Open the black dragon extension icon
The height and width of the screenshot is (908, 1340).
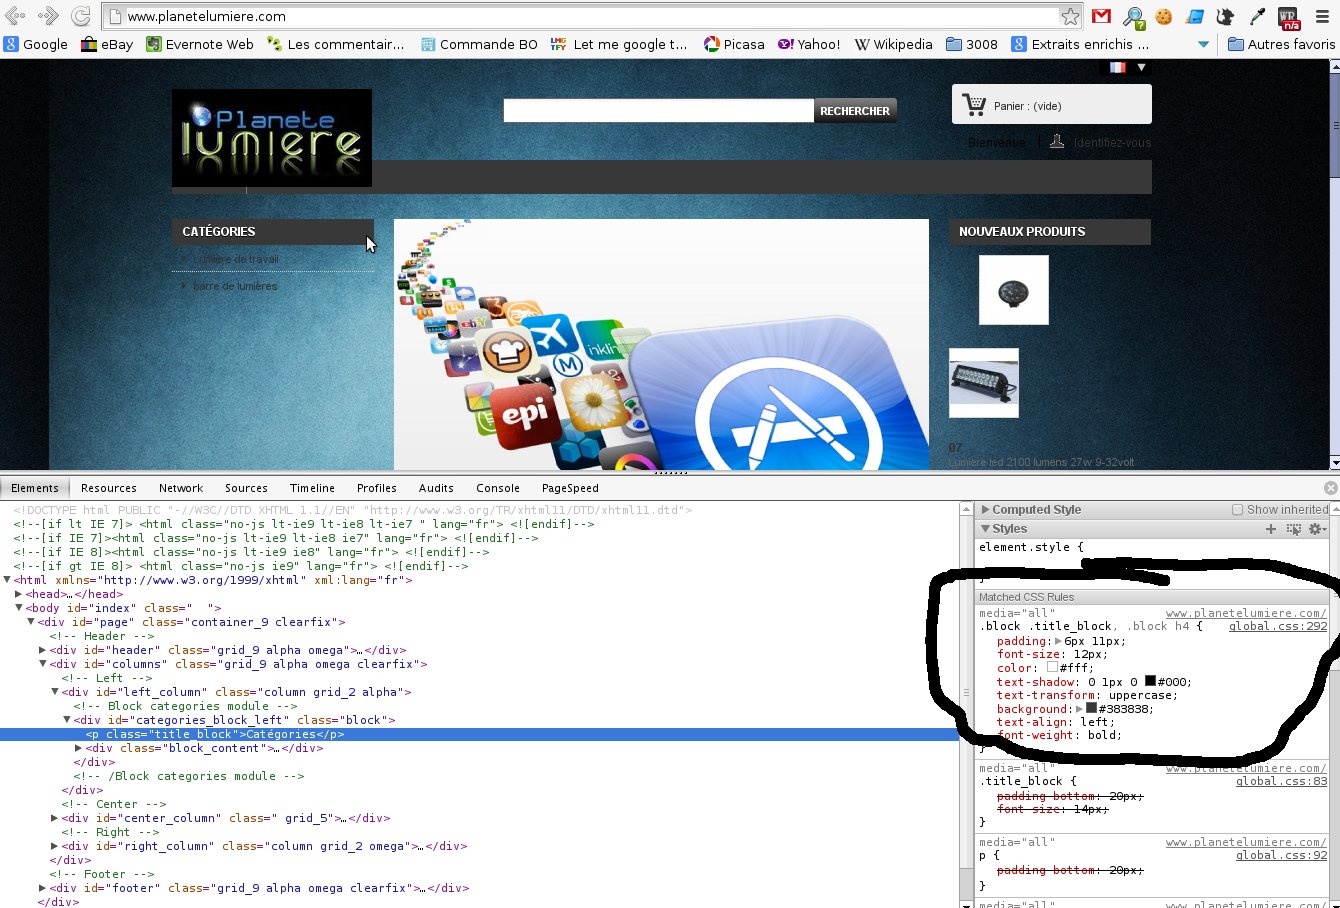tap(1225, 16)
